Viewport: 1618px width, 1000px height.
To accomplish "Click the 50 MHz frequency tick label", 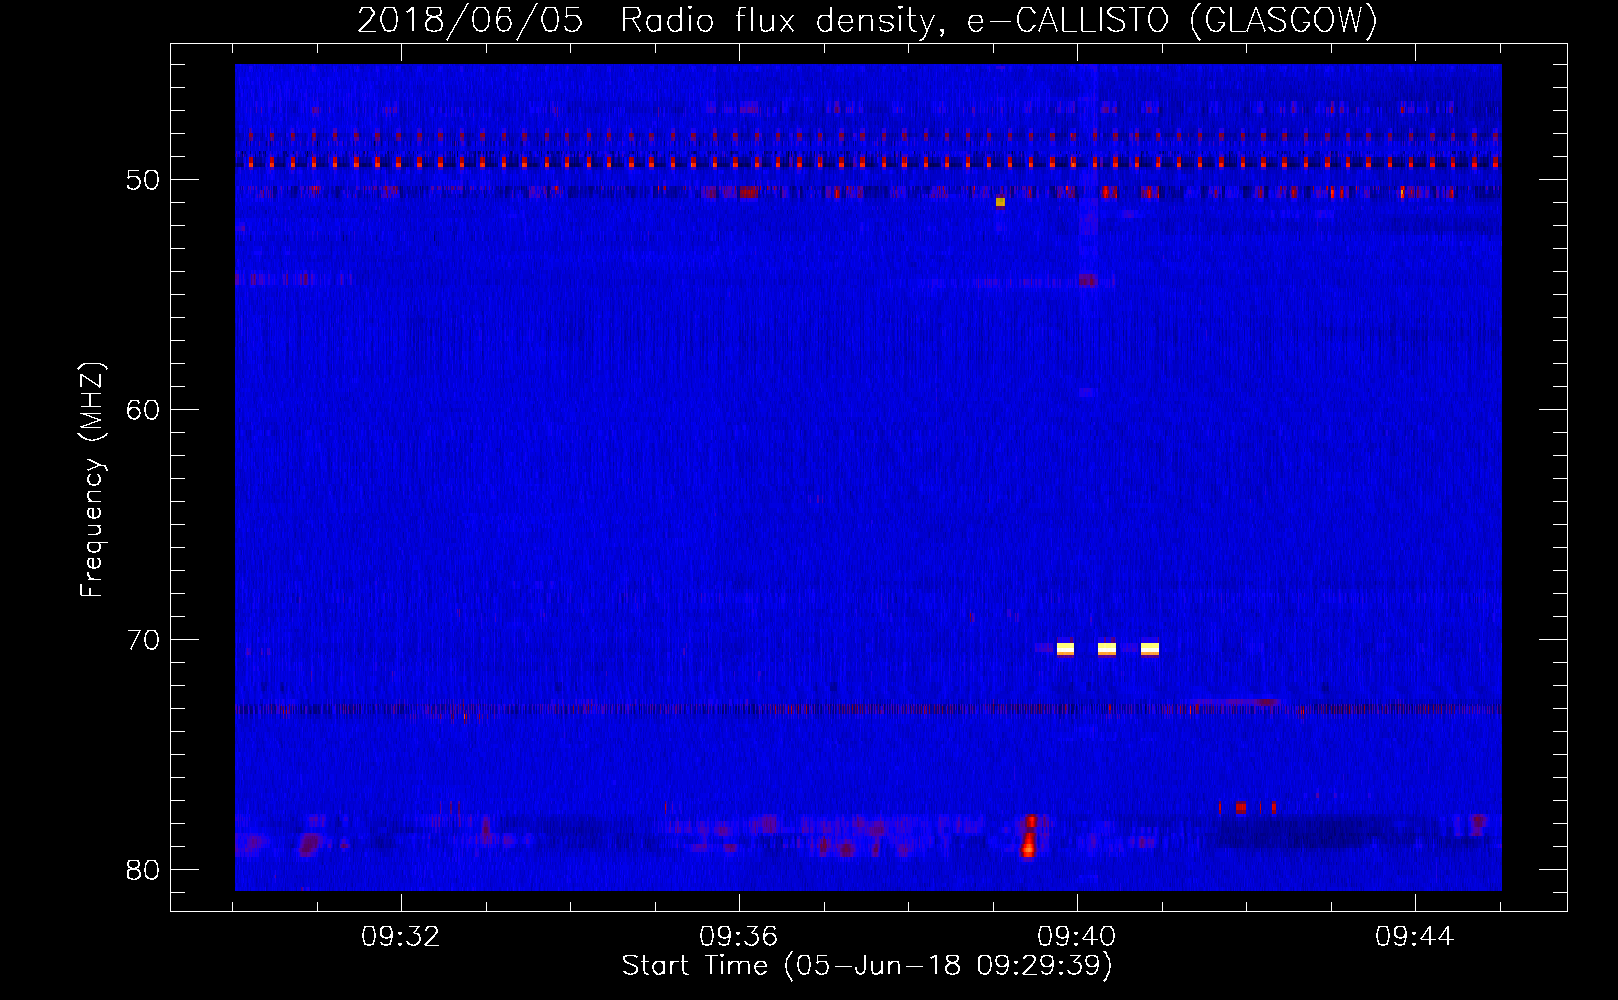I will (143, 180).
